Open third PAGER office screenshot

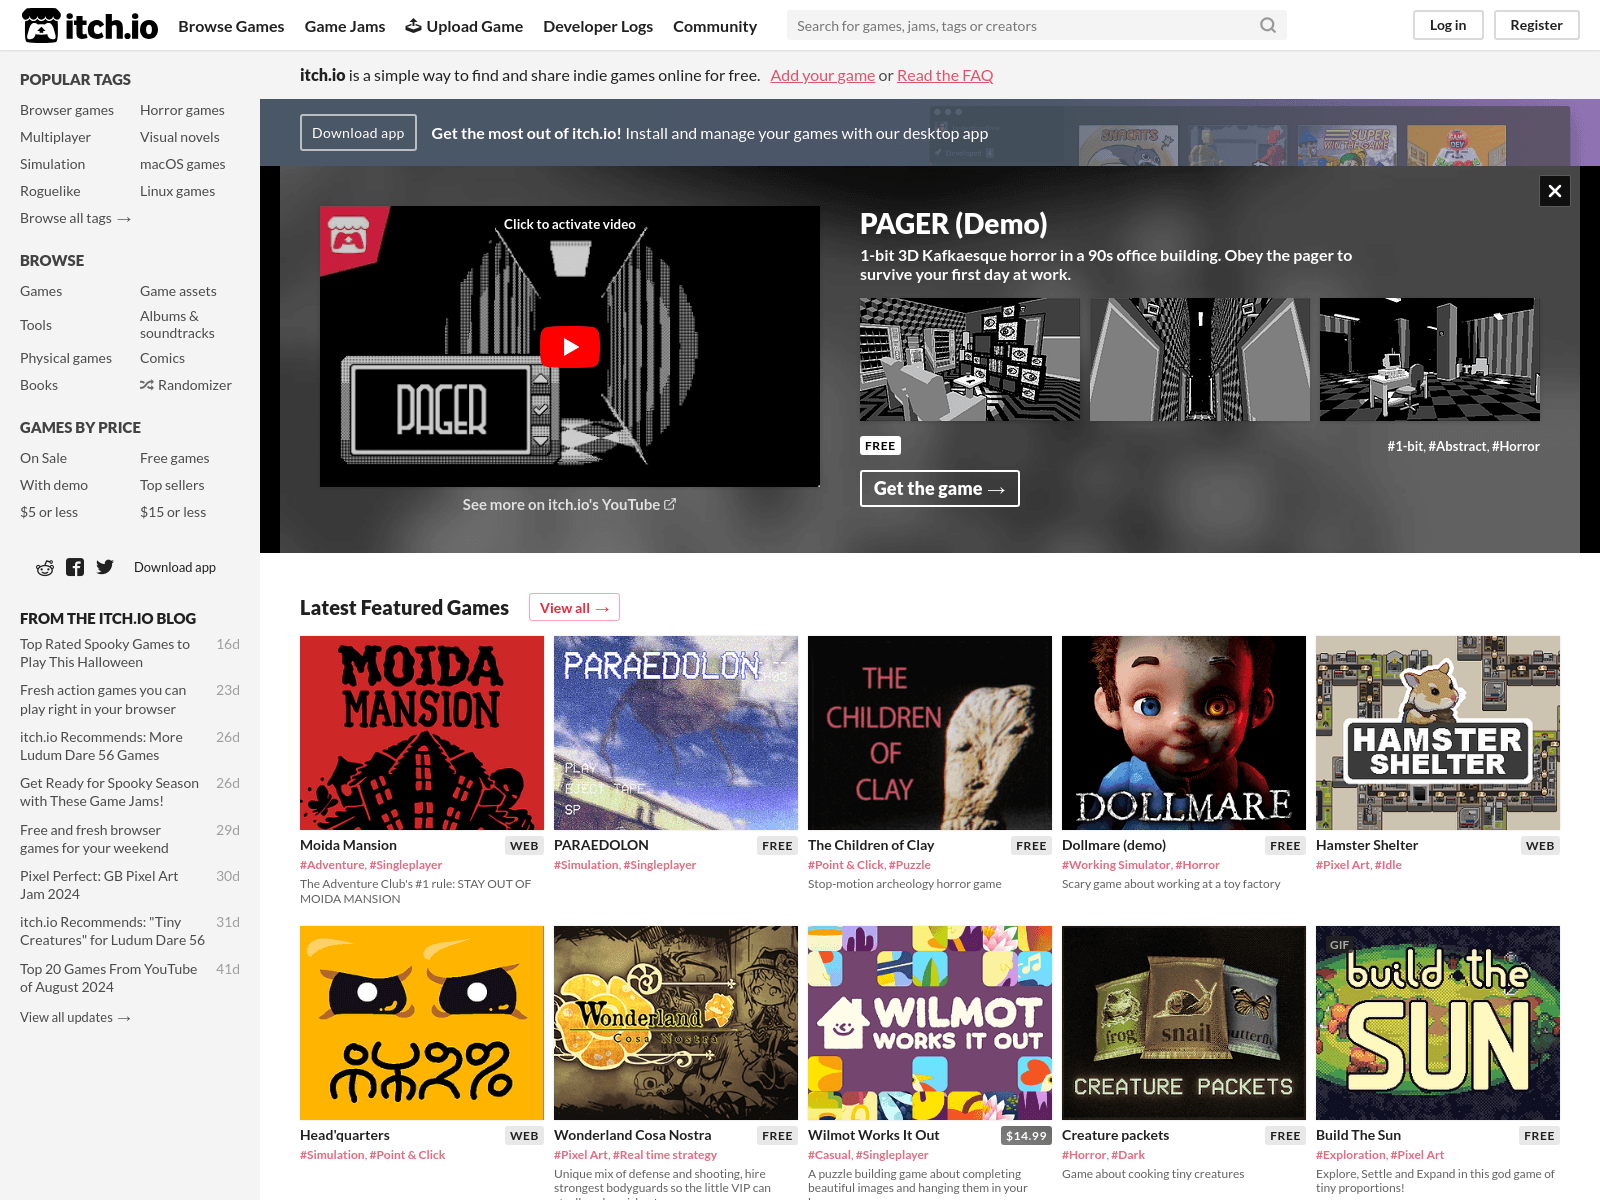pos(1430,359)
